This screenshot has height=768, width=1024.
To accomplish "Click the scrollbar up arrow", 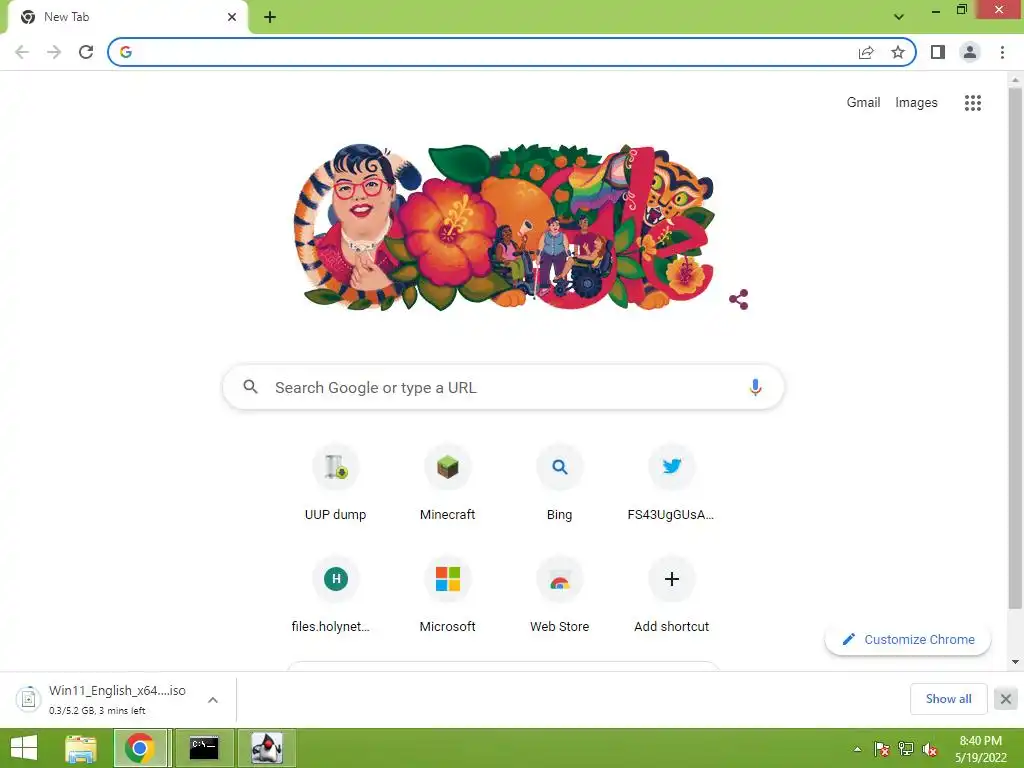I will 1015,79.
